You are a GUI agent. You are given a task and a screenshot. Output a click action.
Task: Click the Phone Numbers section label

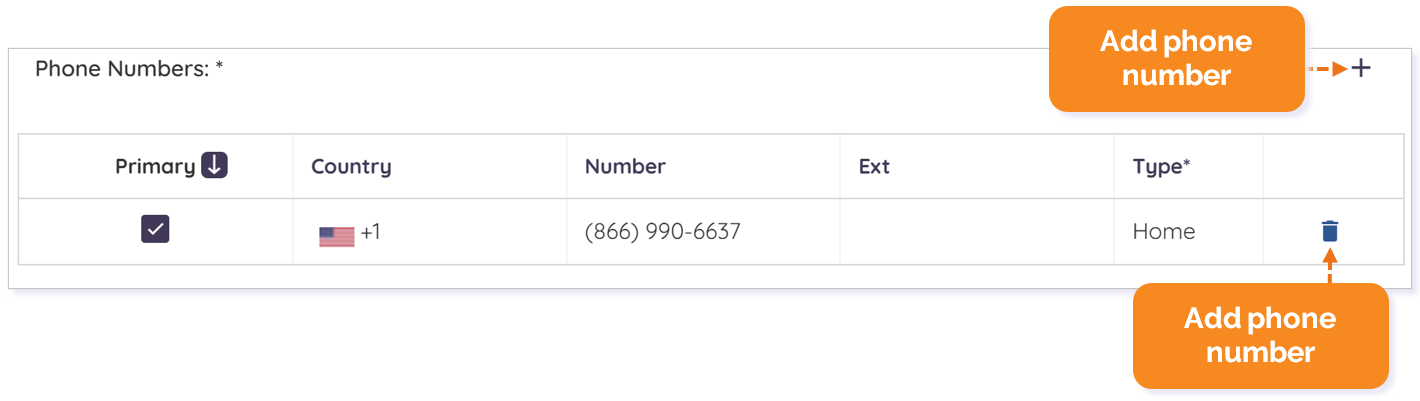click(129, 69)
